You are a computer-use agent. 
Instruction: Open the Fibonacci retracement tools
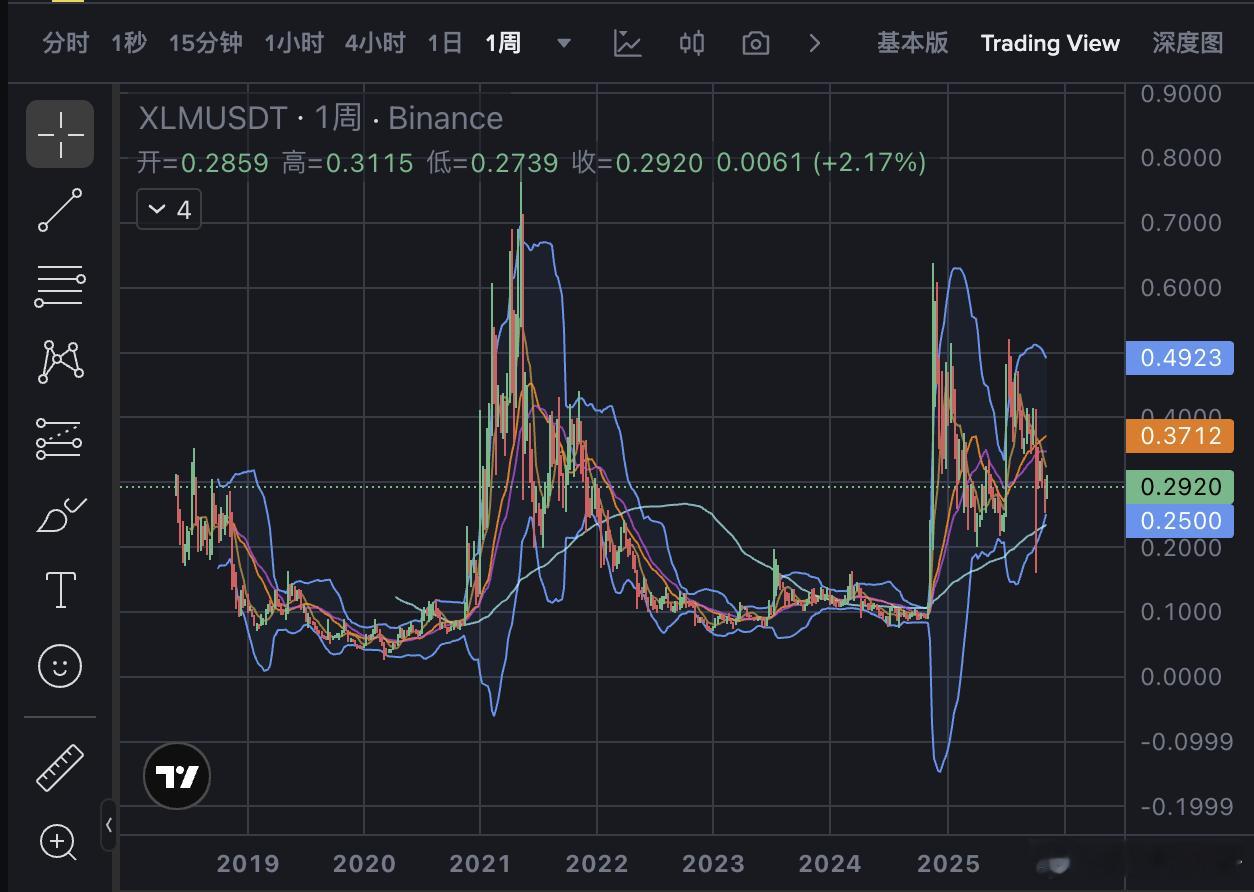[59, 287]
